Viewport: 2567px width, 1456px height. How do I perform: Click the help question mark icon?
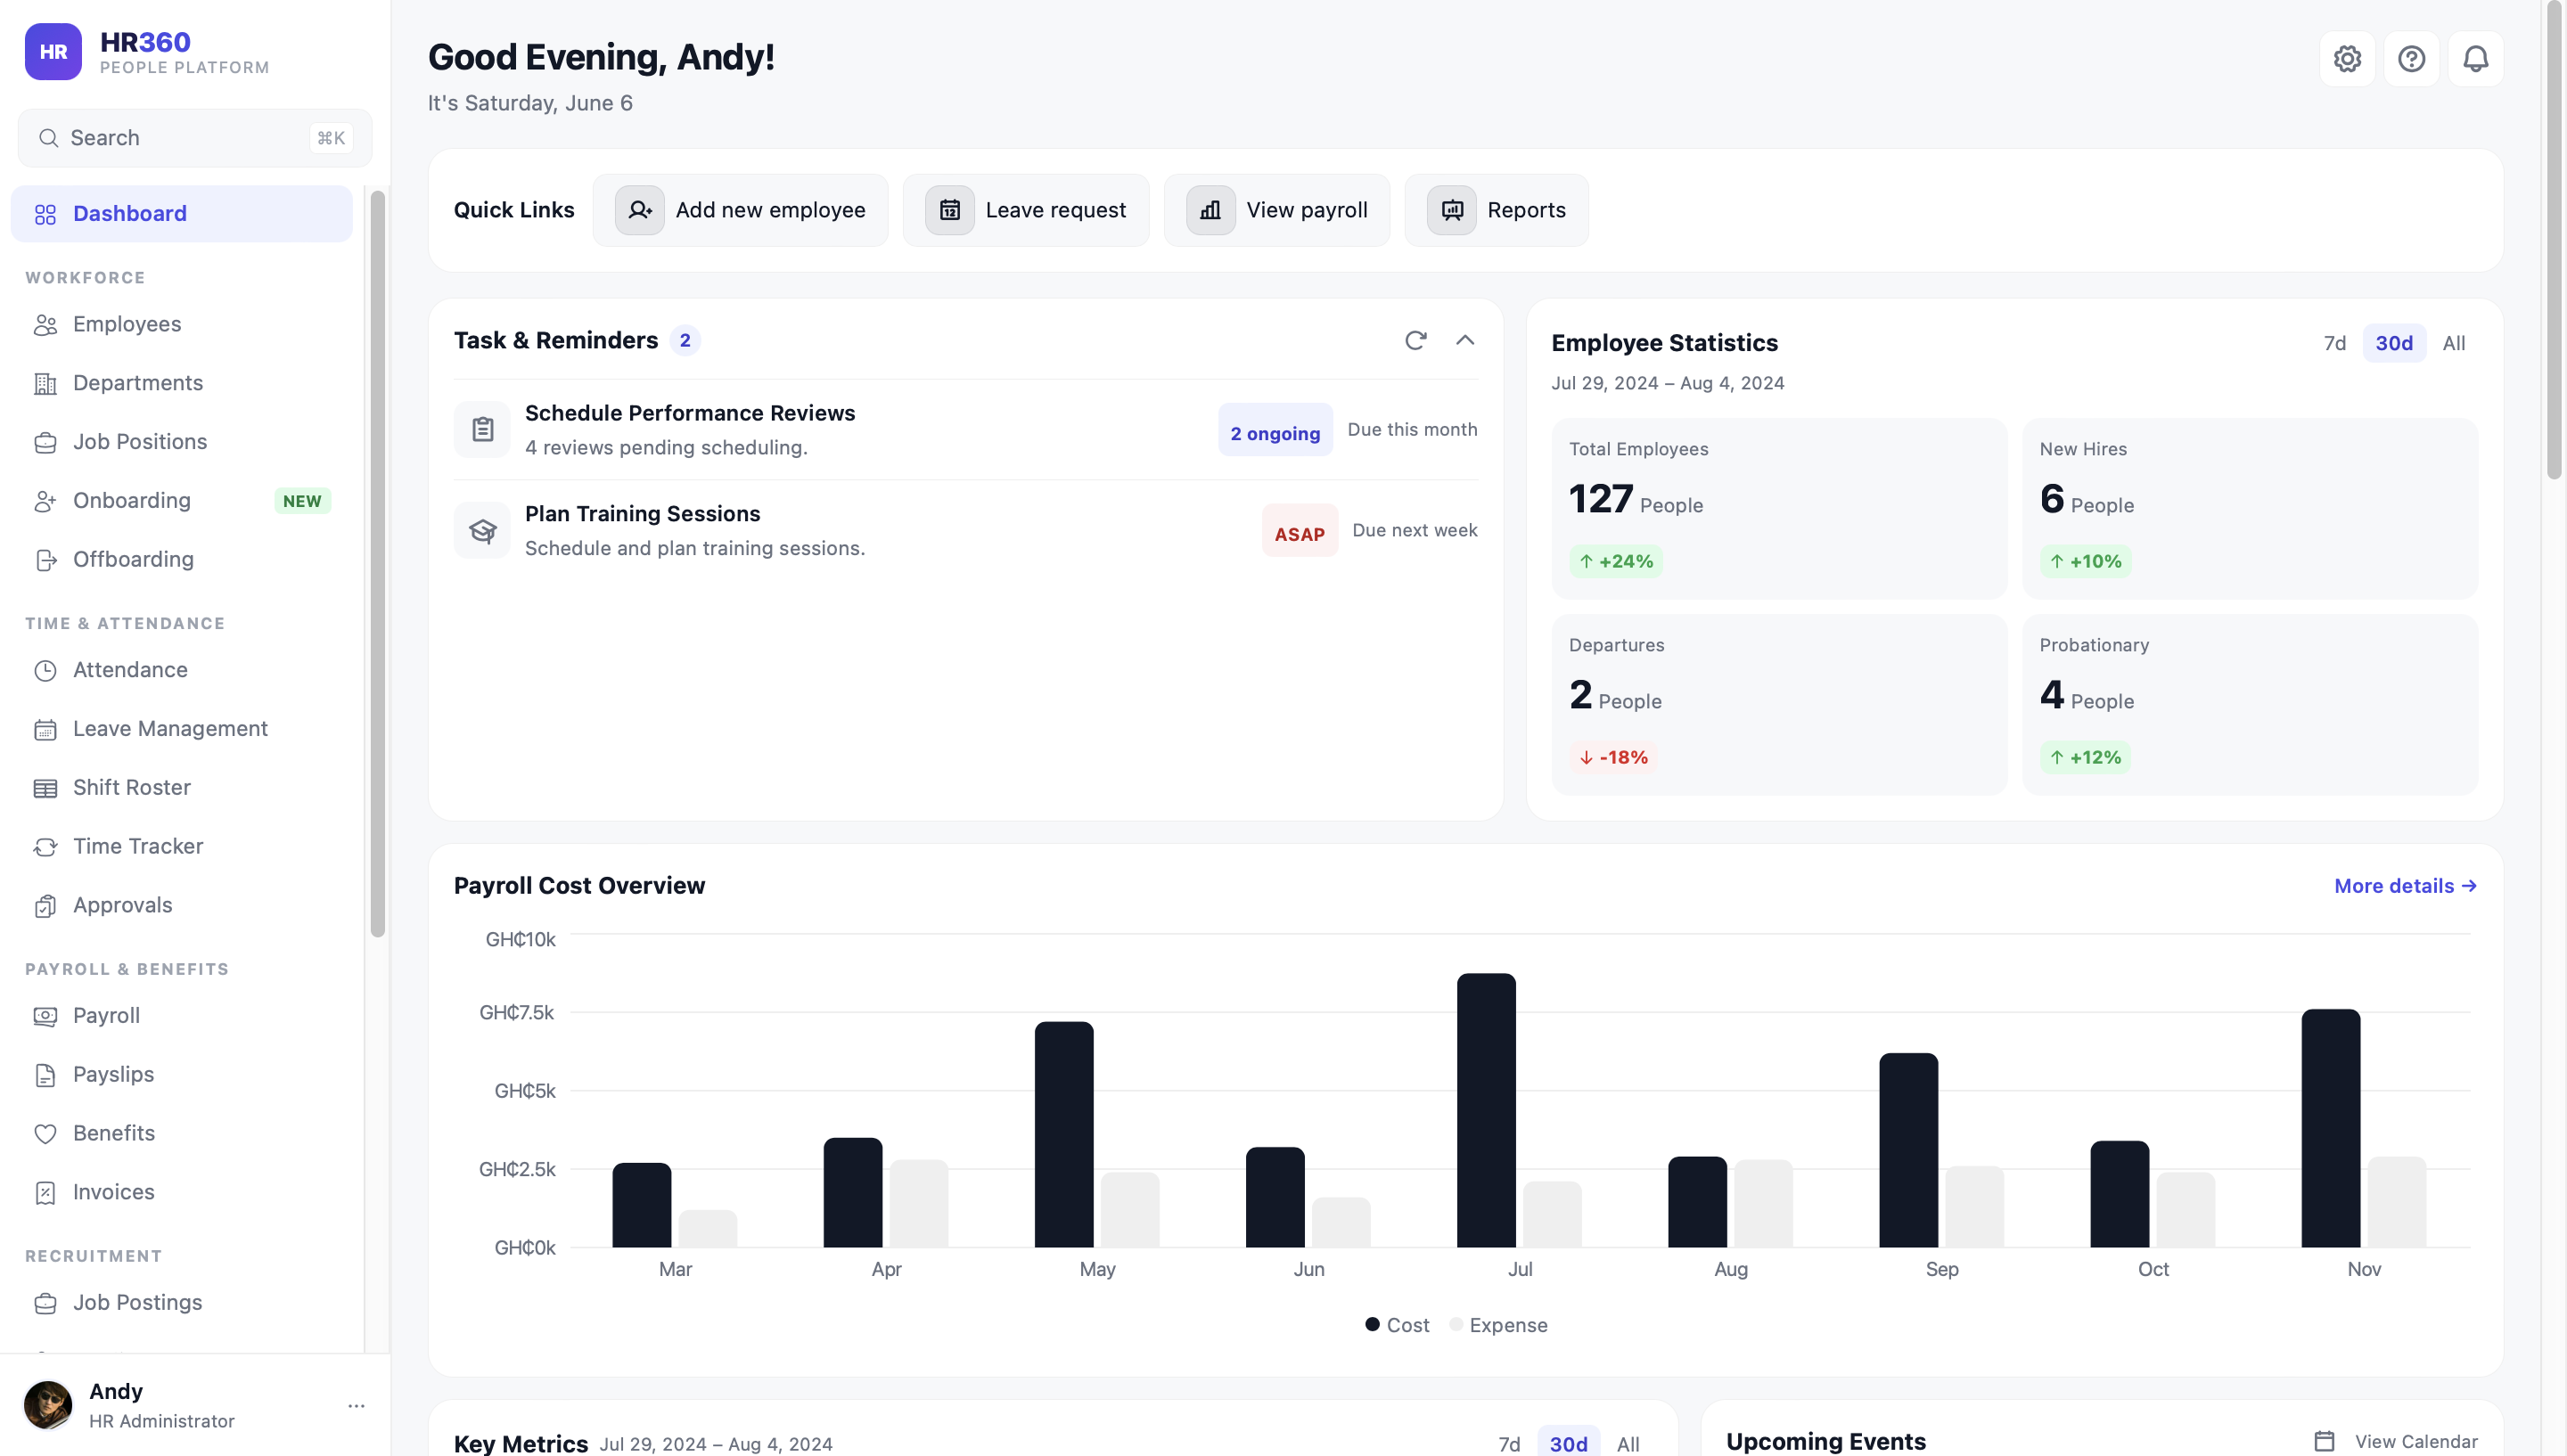click(2411, 59)
